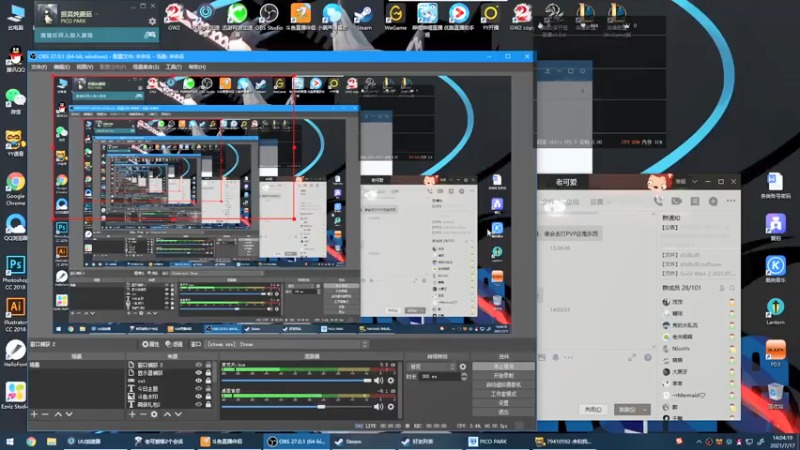Expand 设置 dropdown in QQ chat
Viewport: 800px width, 450px height.
click(600, 202)
